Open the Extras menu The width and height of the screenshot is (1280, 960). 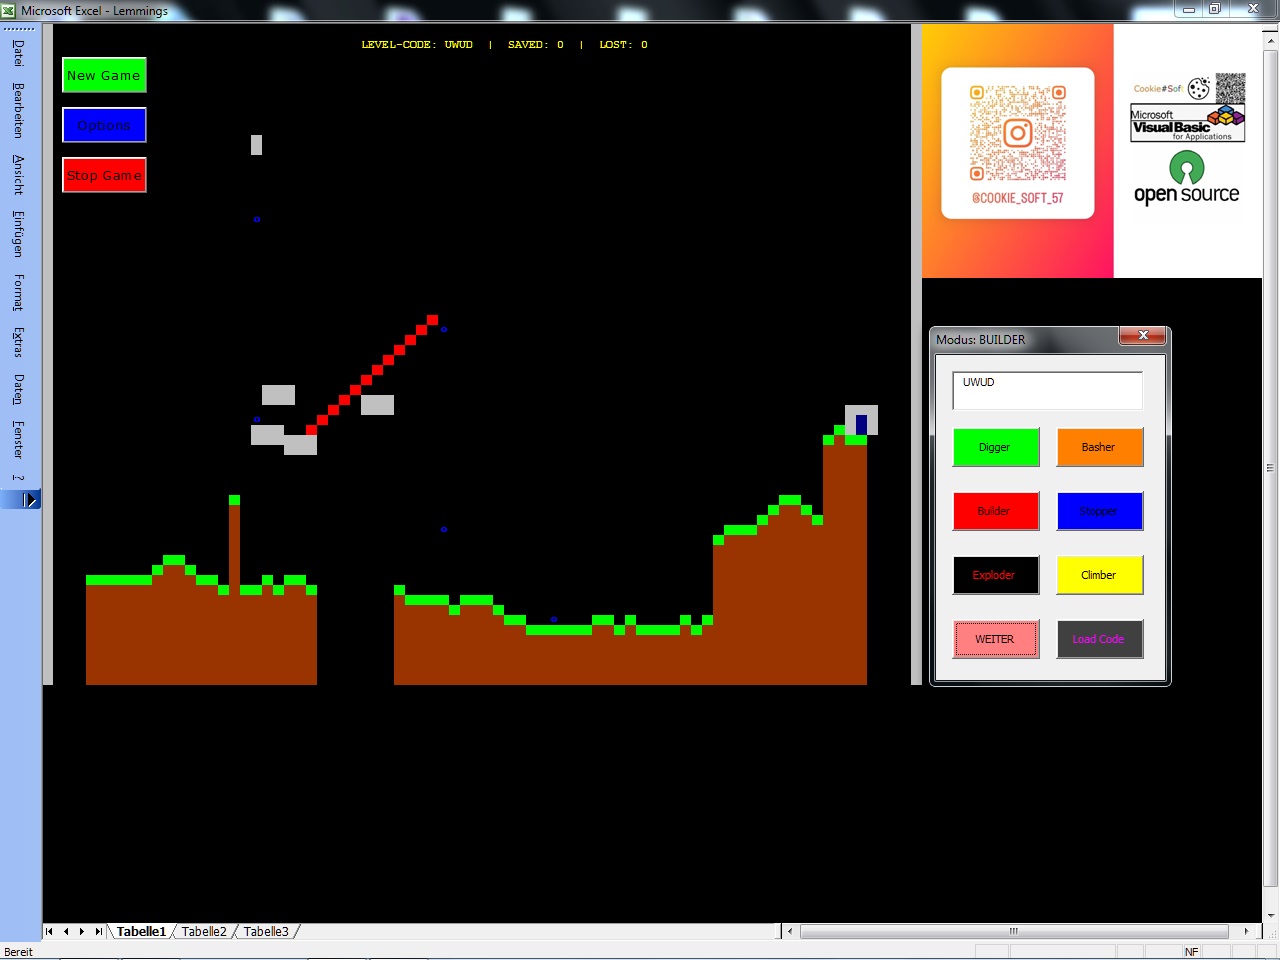pos(18,342)
